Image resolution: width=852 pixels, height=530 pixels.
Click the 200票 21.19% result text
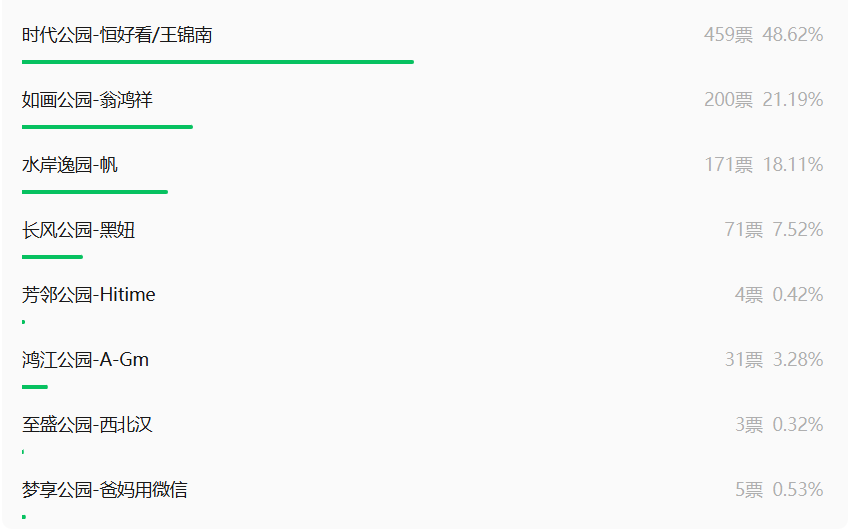tap(763, 99)
